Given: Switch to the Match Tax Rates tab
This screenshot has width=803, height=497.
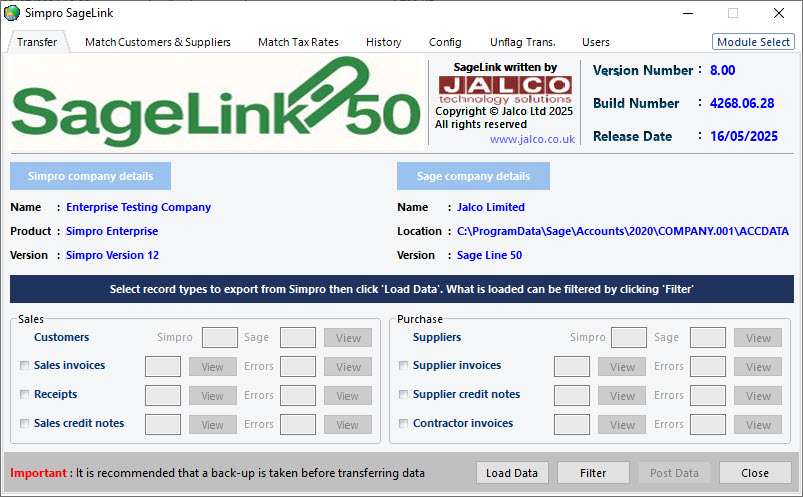Looking at the screenshot, I should (x=298, y=42).
